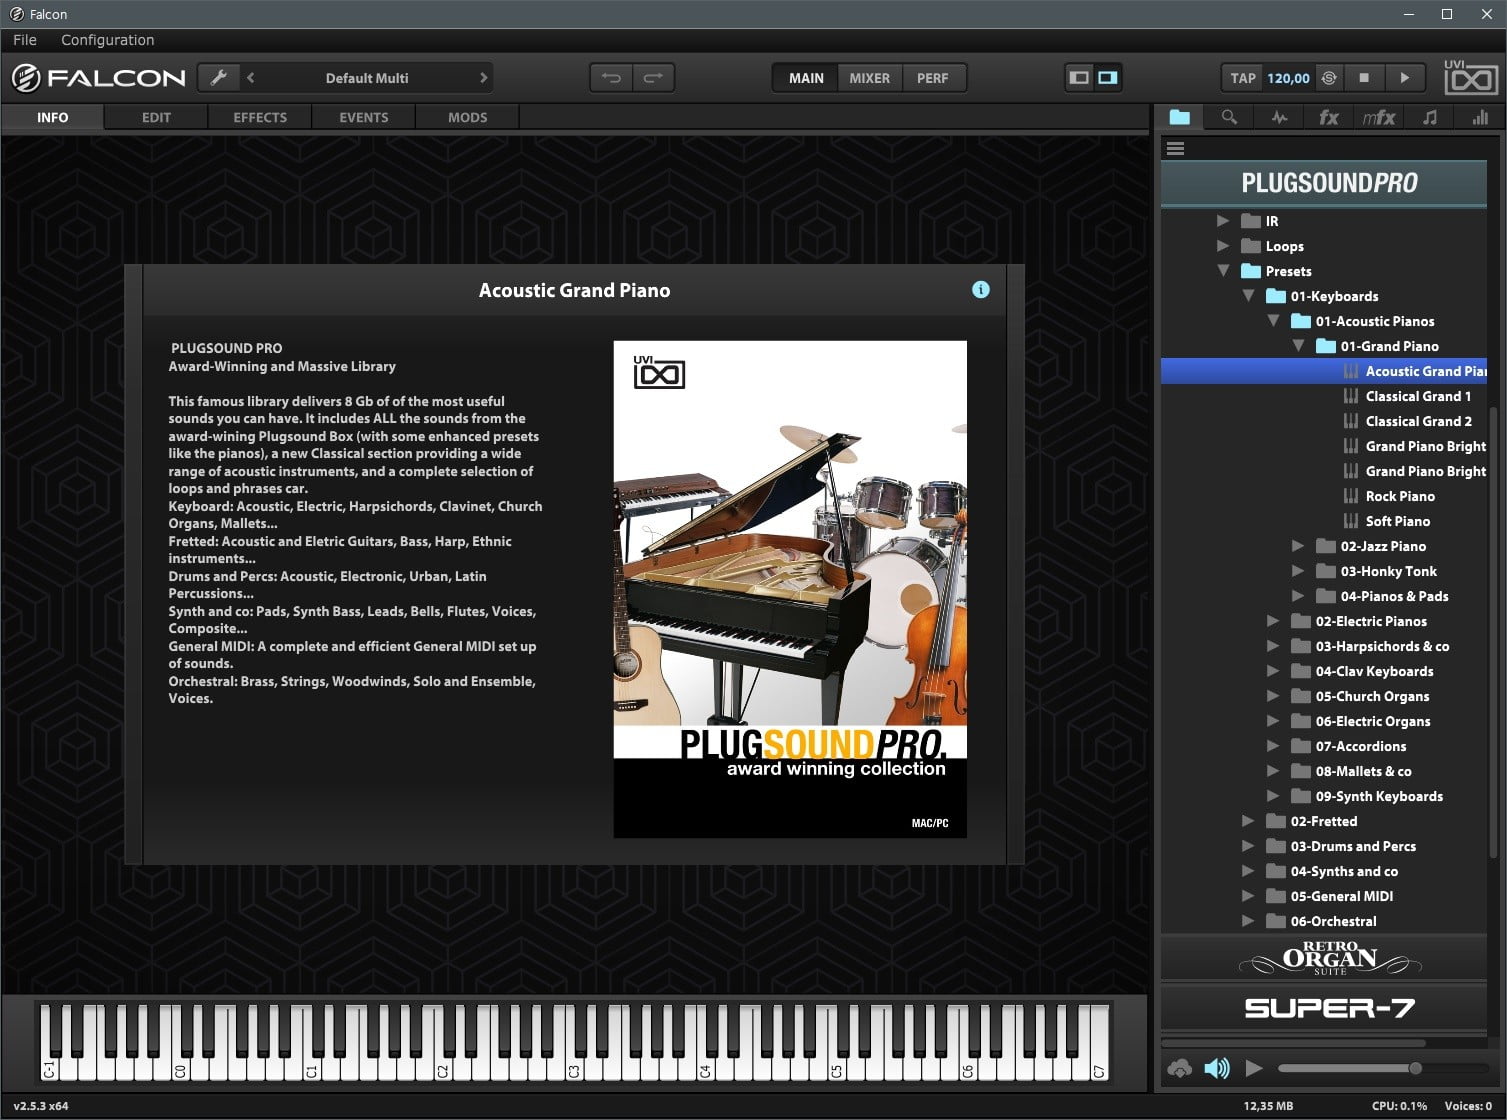
Task: Expand the 02-Electric Pianos folder
Action: click(1272, 621)
